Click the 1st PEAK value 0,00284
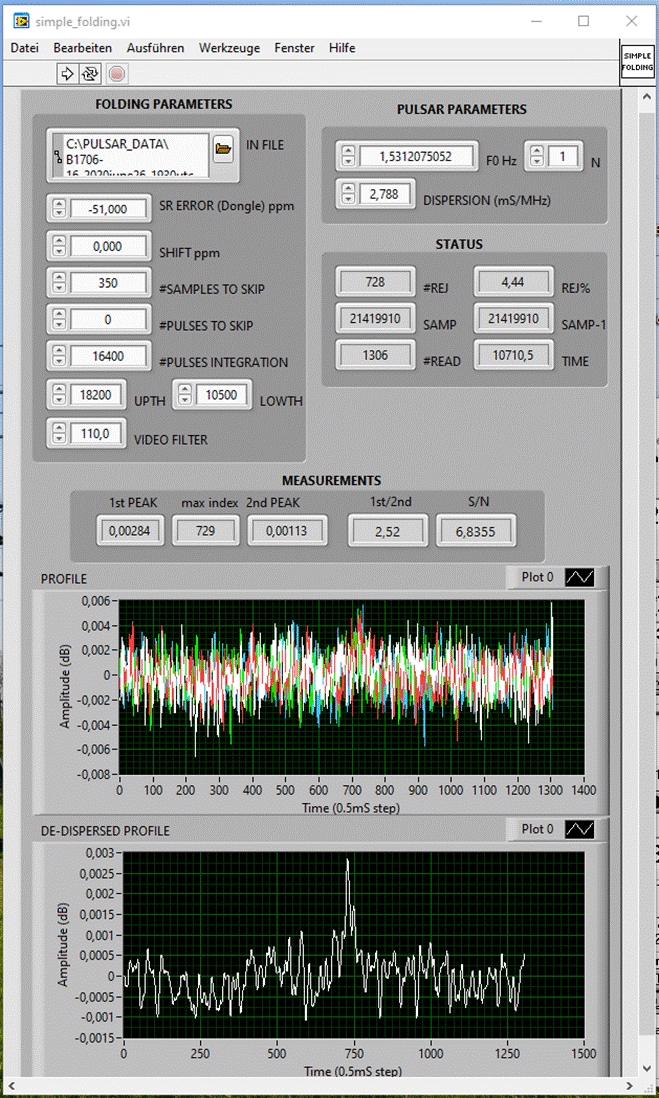This screenshot has height=1098, width=659. click(132, 532)
